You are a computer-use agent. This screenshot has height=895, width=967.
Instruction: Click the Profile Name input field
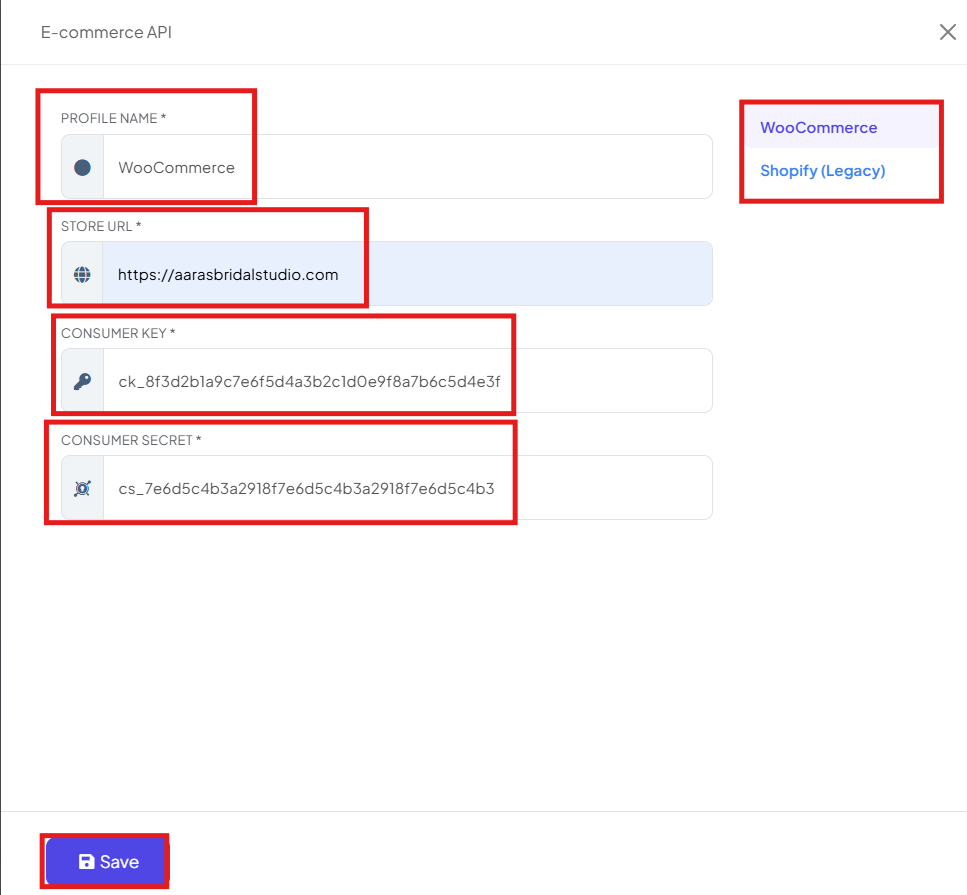coord(408,167)
